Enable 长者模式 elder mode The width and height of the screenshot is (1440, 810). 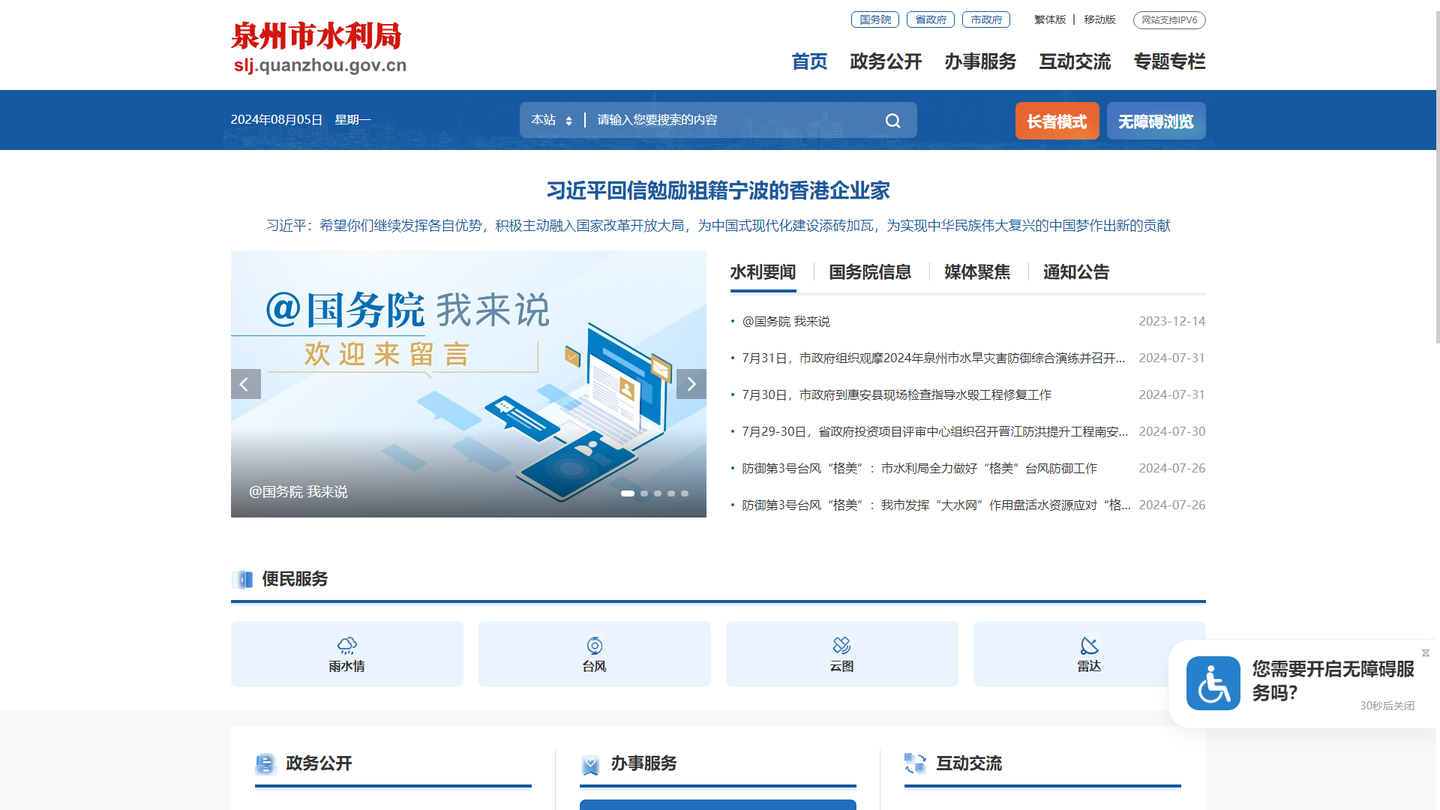[x=1057, y=121]
